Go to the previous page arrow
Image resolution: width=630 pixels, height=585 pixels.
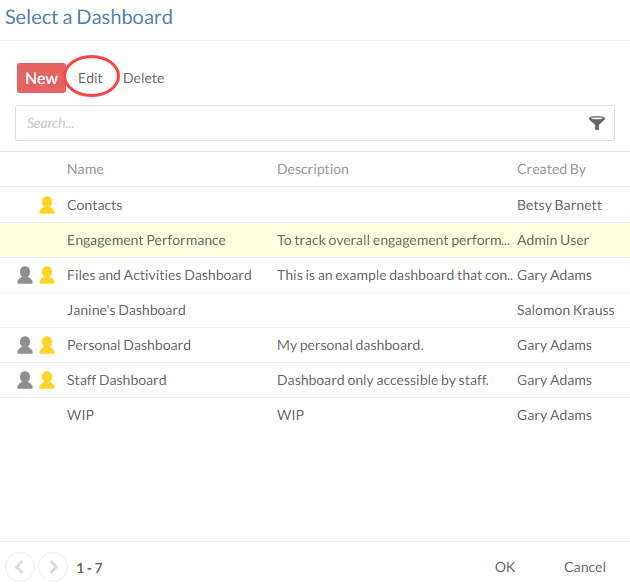click(x=21, y=567)
